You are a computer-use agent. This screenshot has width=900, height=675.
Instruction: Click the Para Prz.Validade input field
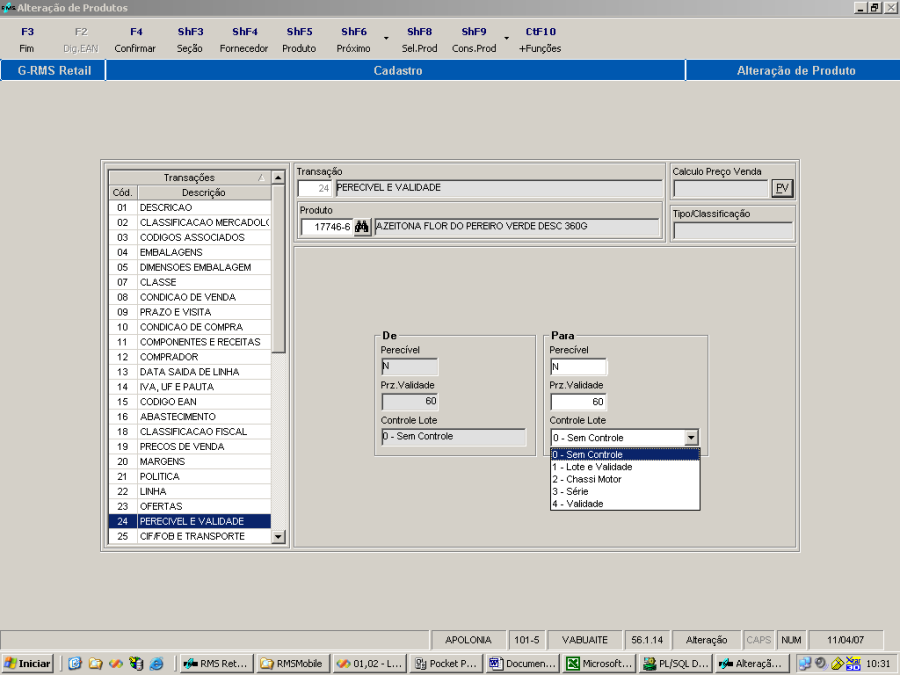(x=578, y=402)
